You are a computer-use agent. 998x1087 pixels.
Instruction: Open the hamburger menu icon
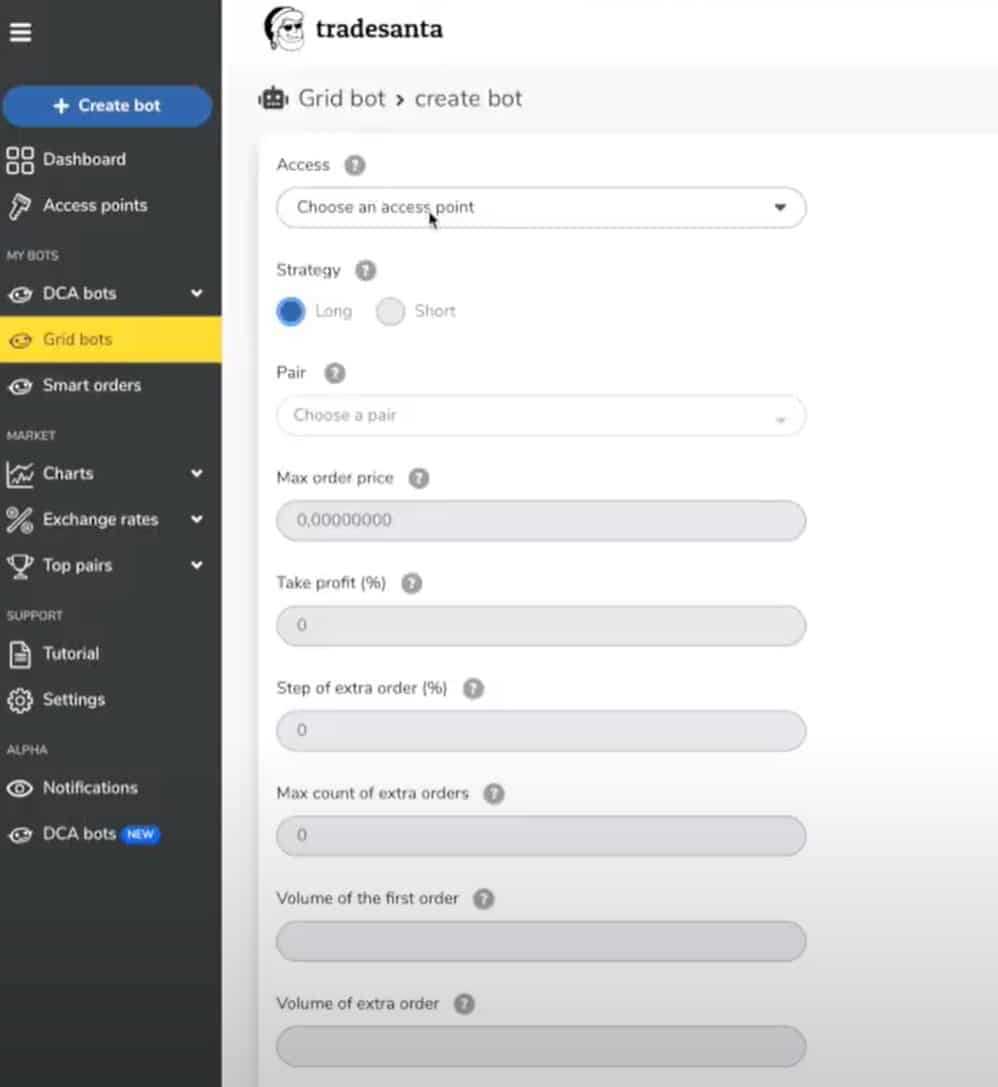tap(20, 33)
